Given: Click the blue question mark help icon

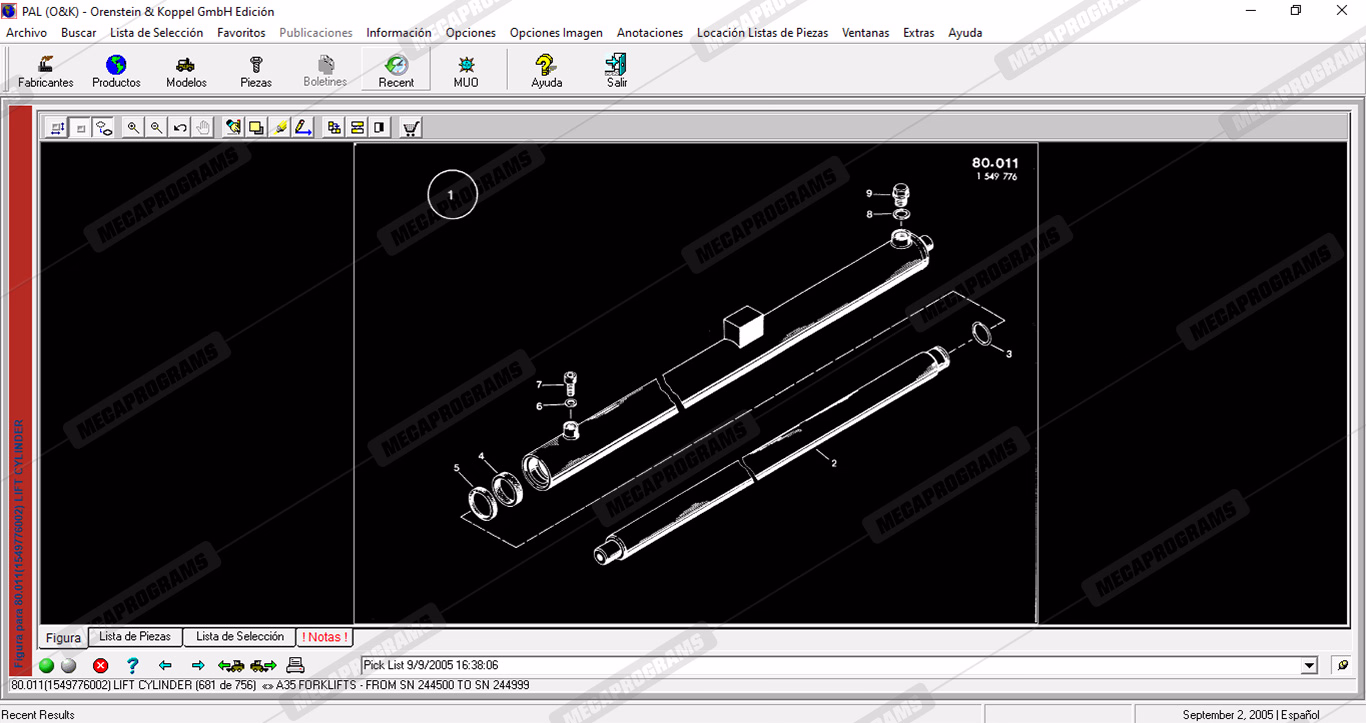Looking at the screenshot, I should pyautogui.click(x=132, y=665).
